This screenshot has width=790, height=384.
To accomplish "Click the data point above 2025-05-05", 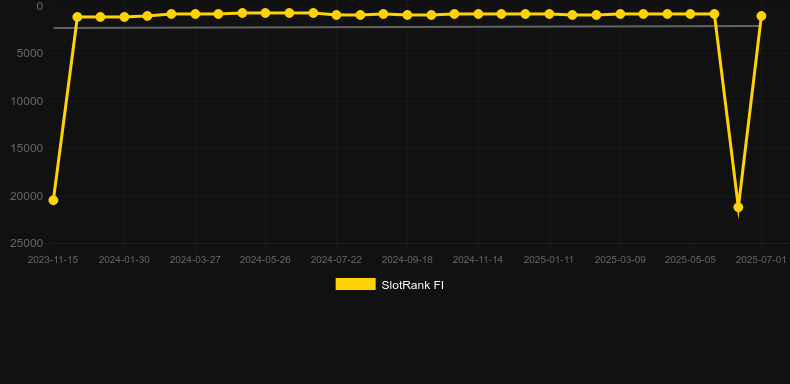I will (x=690, y=14).
